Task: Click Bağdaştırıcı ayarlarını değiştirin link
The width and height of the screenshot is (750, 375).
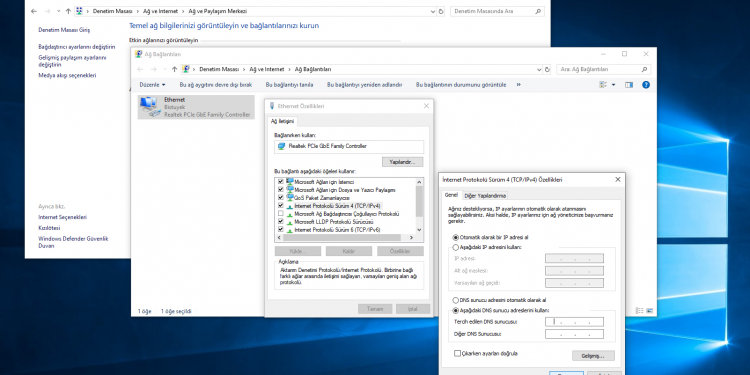Action: 77,47
